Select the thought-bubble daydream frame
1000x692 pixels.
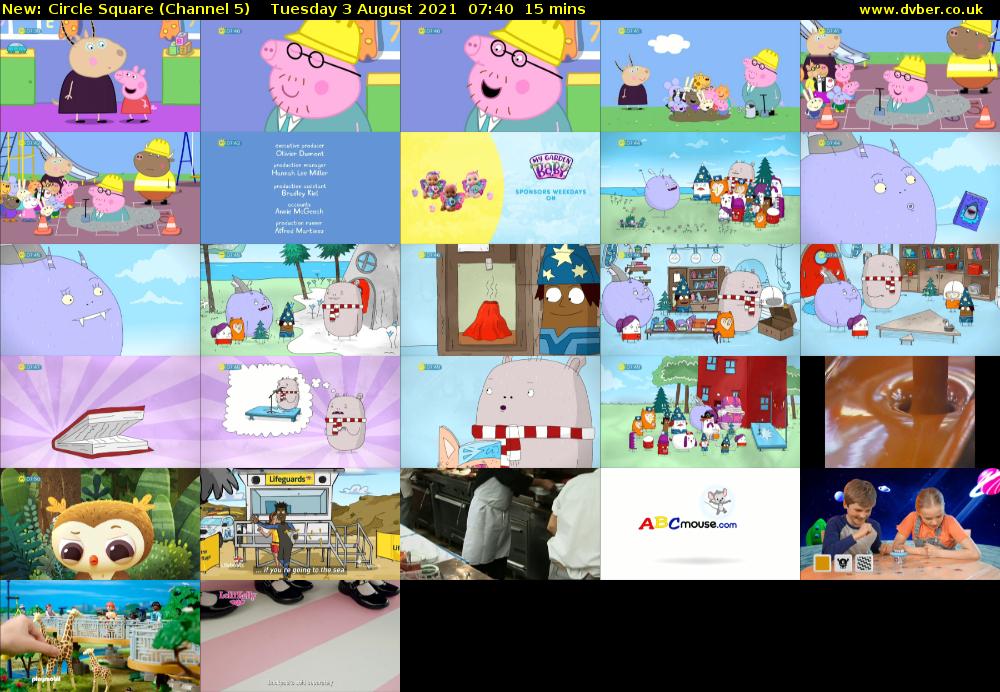pos(300,412)
